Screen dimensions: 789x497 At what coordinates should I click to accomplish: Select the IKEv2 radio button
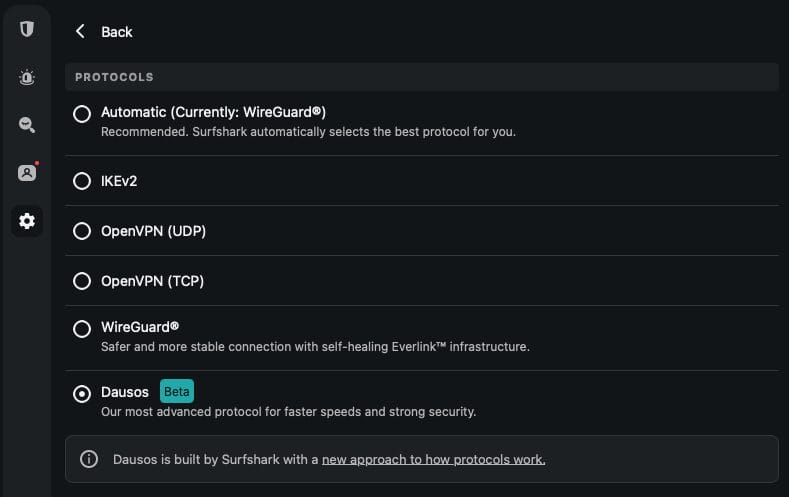coord(82,181)
